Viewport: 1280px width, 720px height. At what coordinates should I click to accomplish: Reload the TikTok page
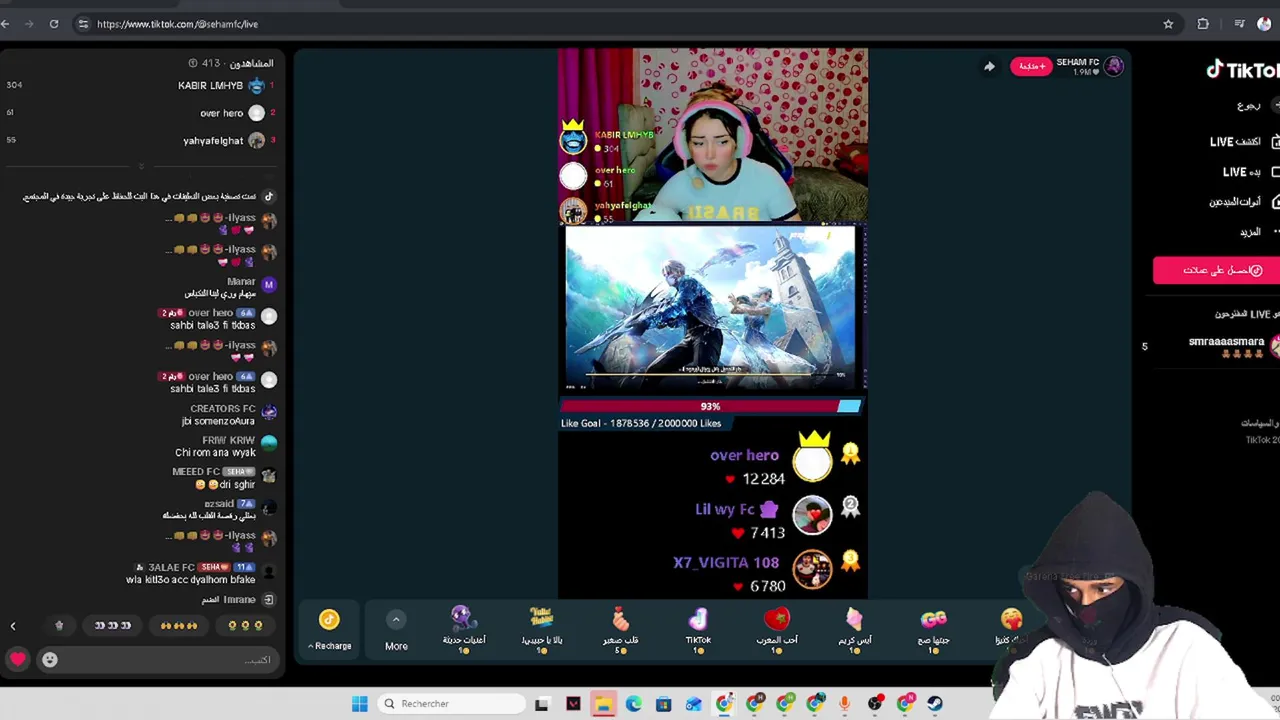tap(53, 24)
